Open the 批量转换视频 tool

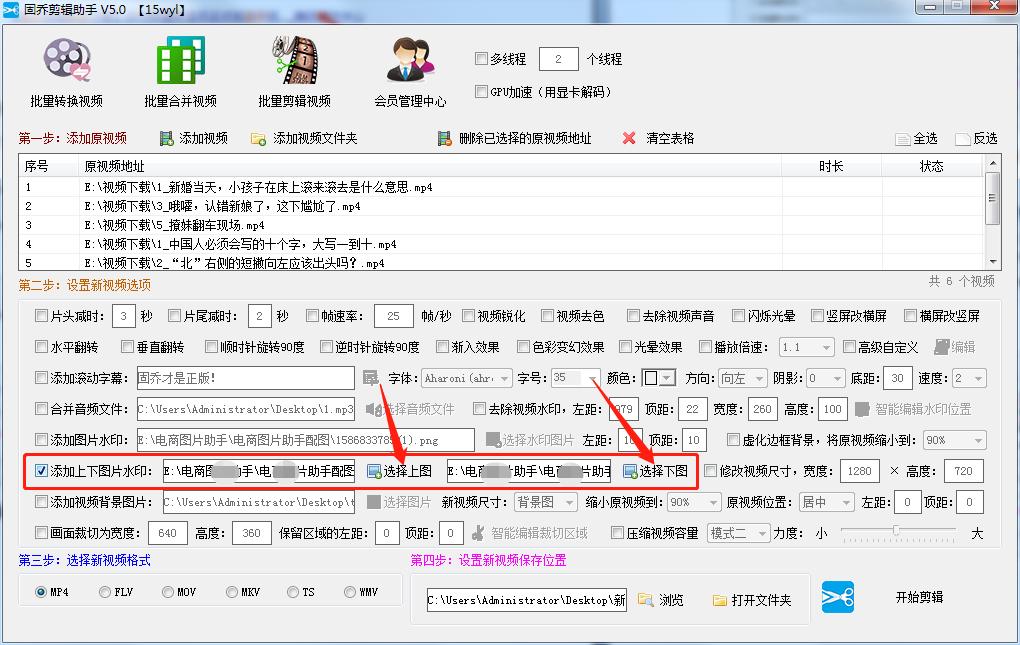coord(67,70)
